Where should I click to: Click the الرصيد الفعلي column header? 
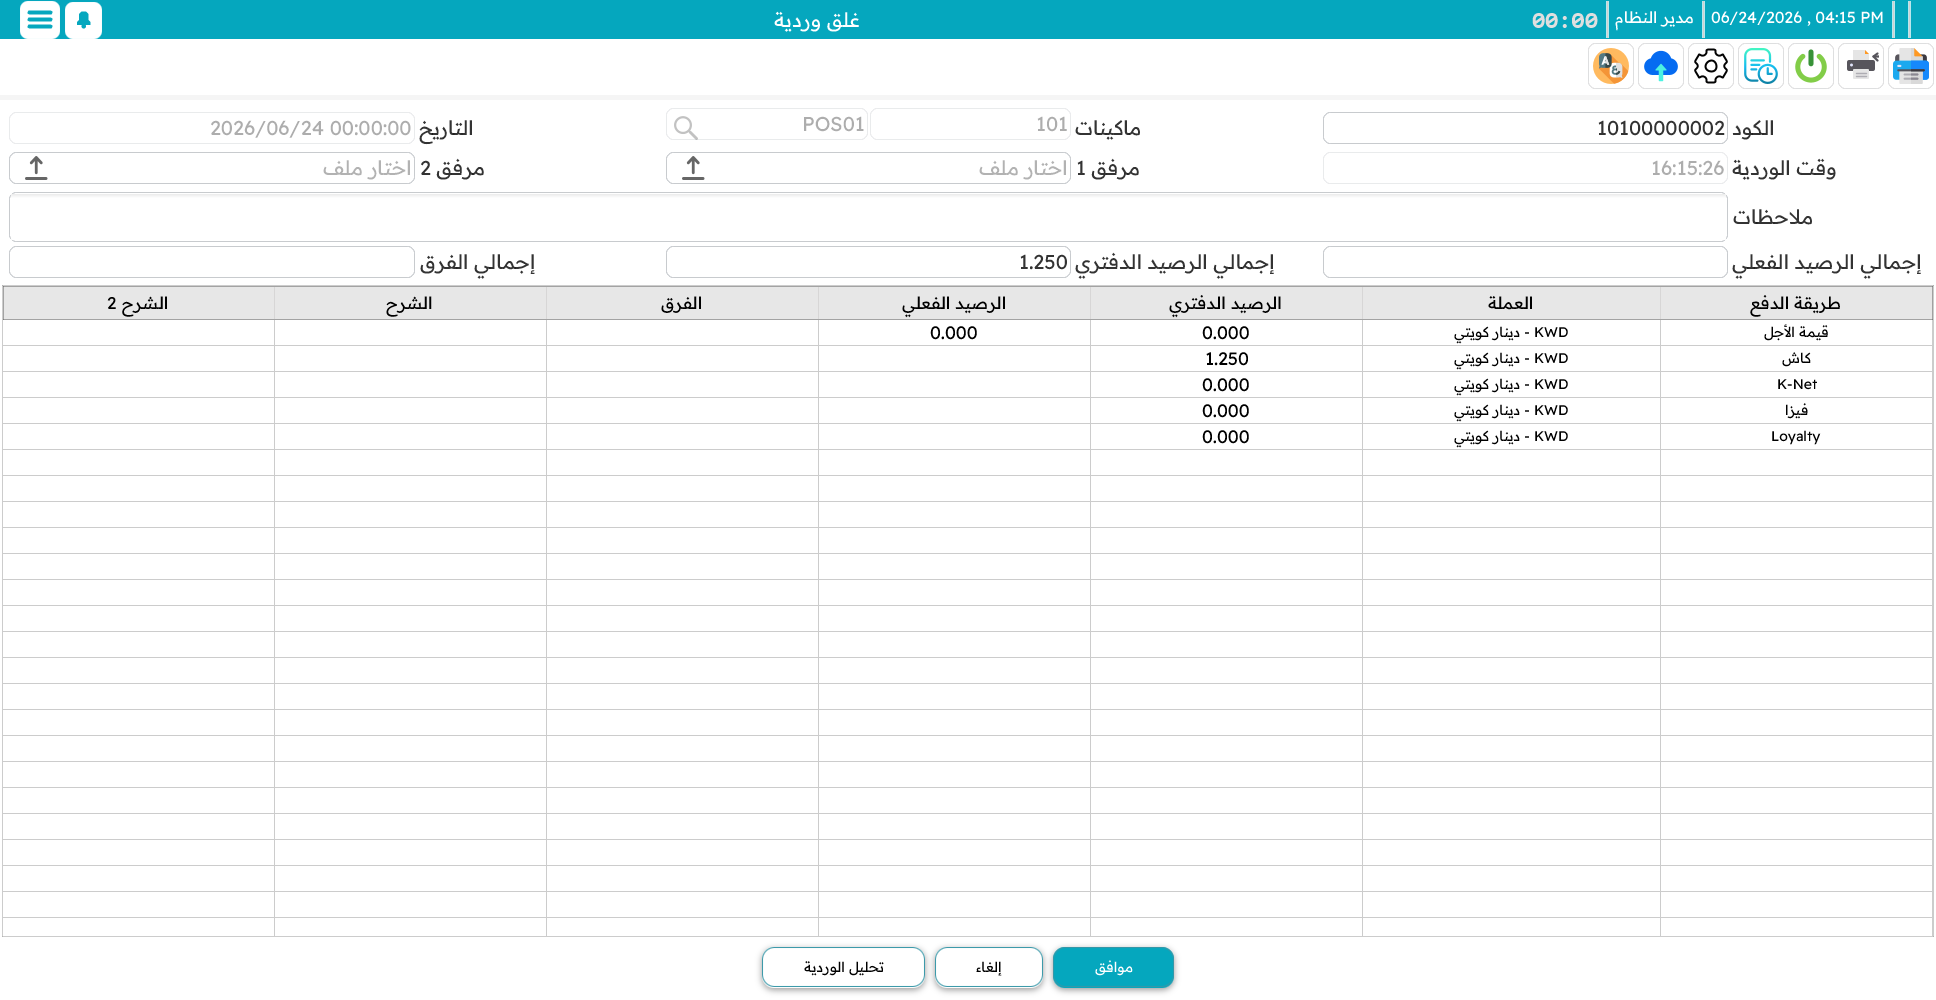pos(954,303)
